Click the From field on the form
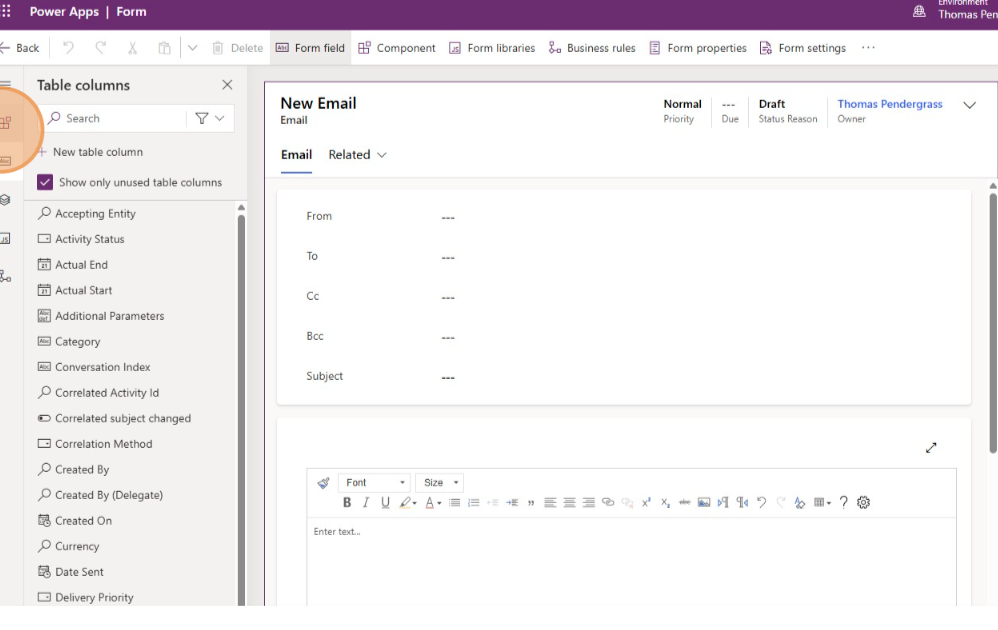 624,216
